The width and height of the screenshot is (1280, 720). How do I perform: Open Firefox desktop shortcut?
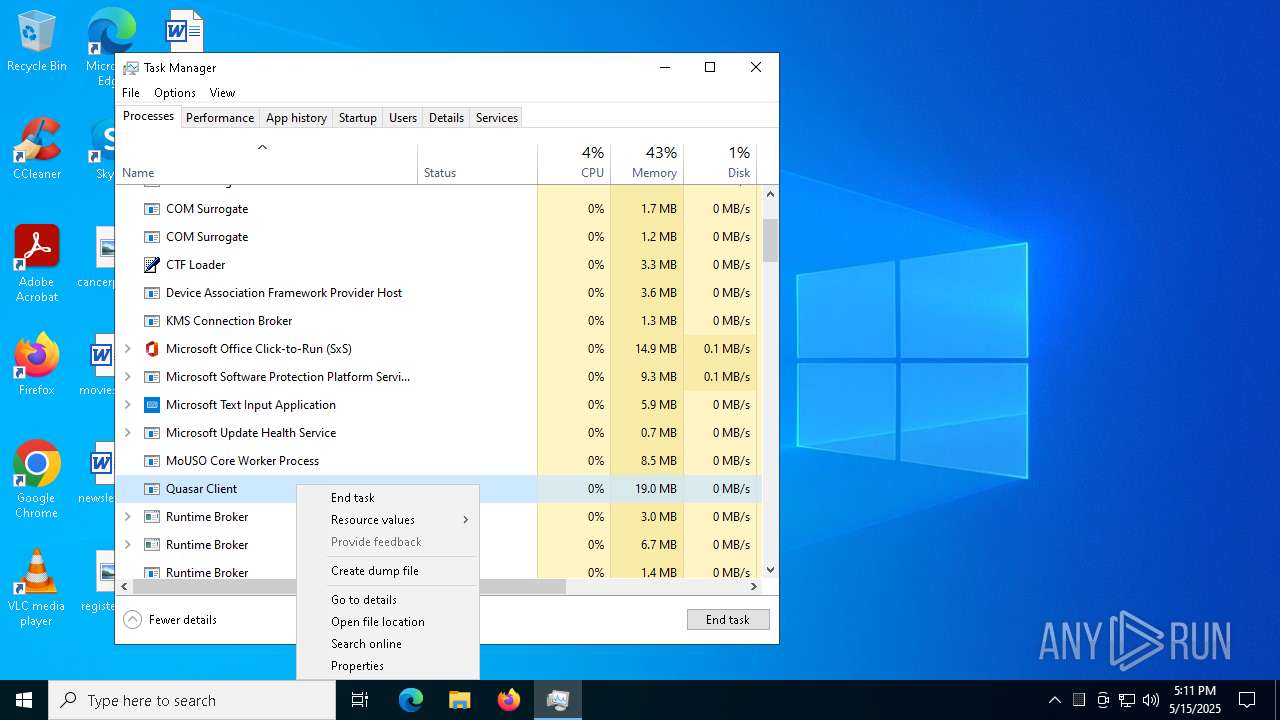(37, 366)
